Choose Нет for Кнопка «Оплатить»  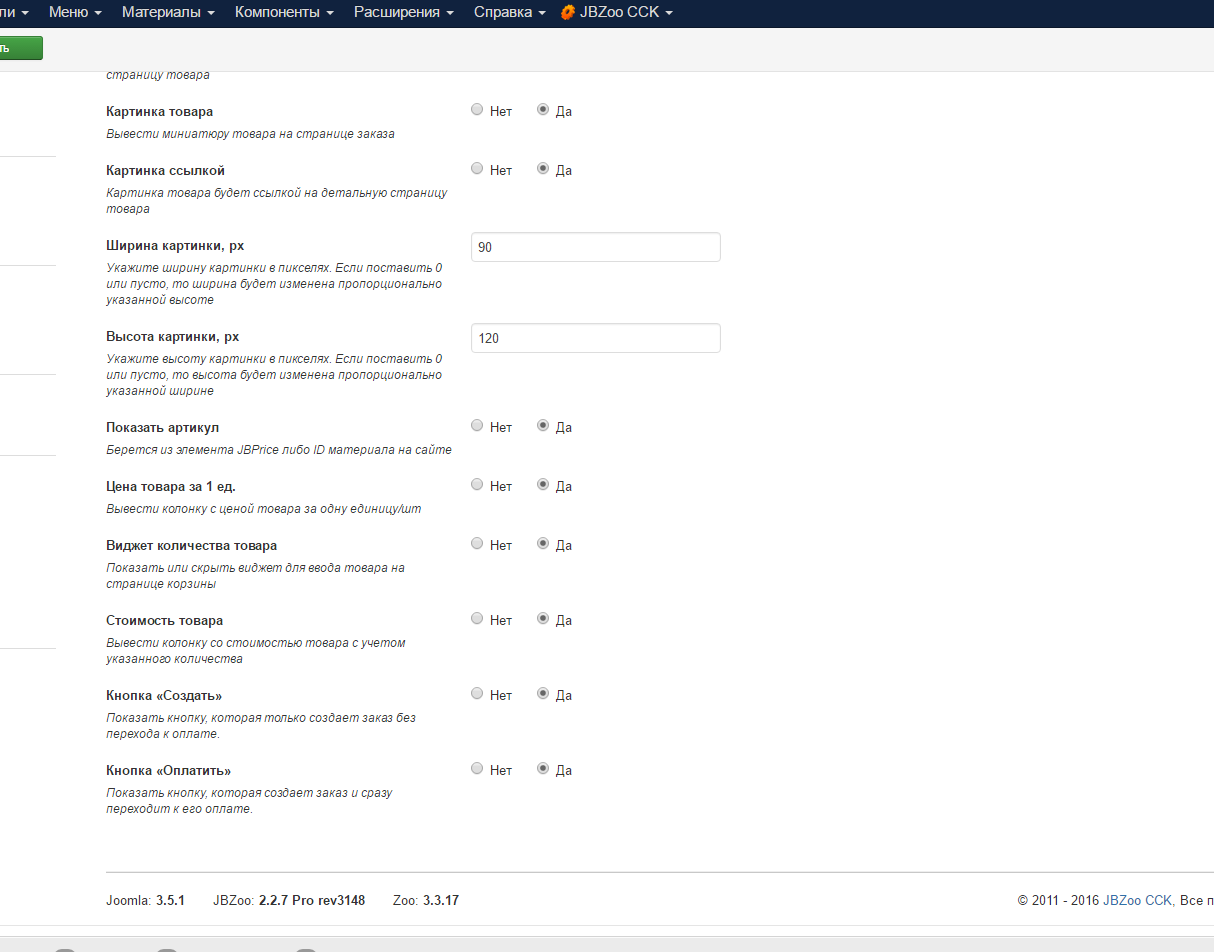pyautogui.click(x=477, y=769)
